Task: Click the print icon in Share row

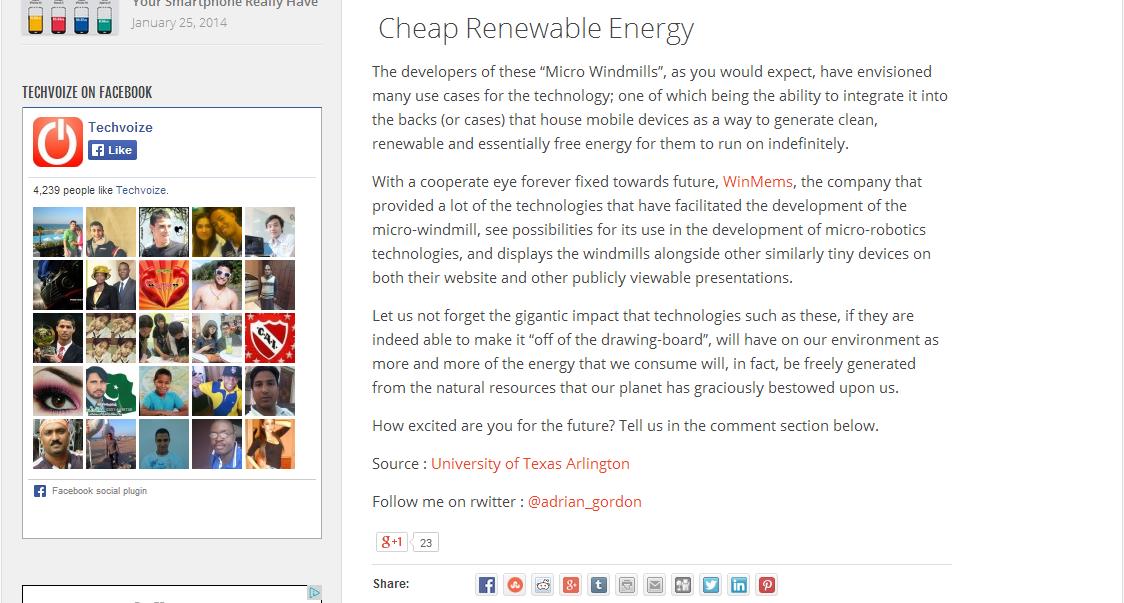Action: pos(627,585)
